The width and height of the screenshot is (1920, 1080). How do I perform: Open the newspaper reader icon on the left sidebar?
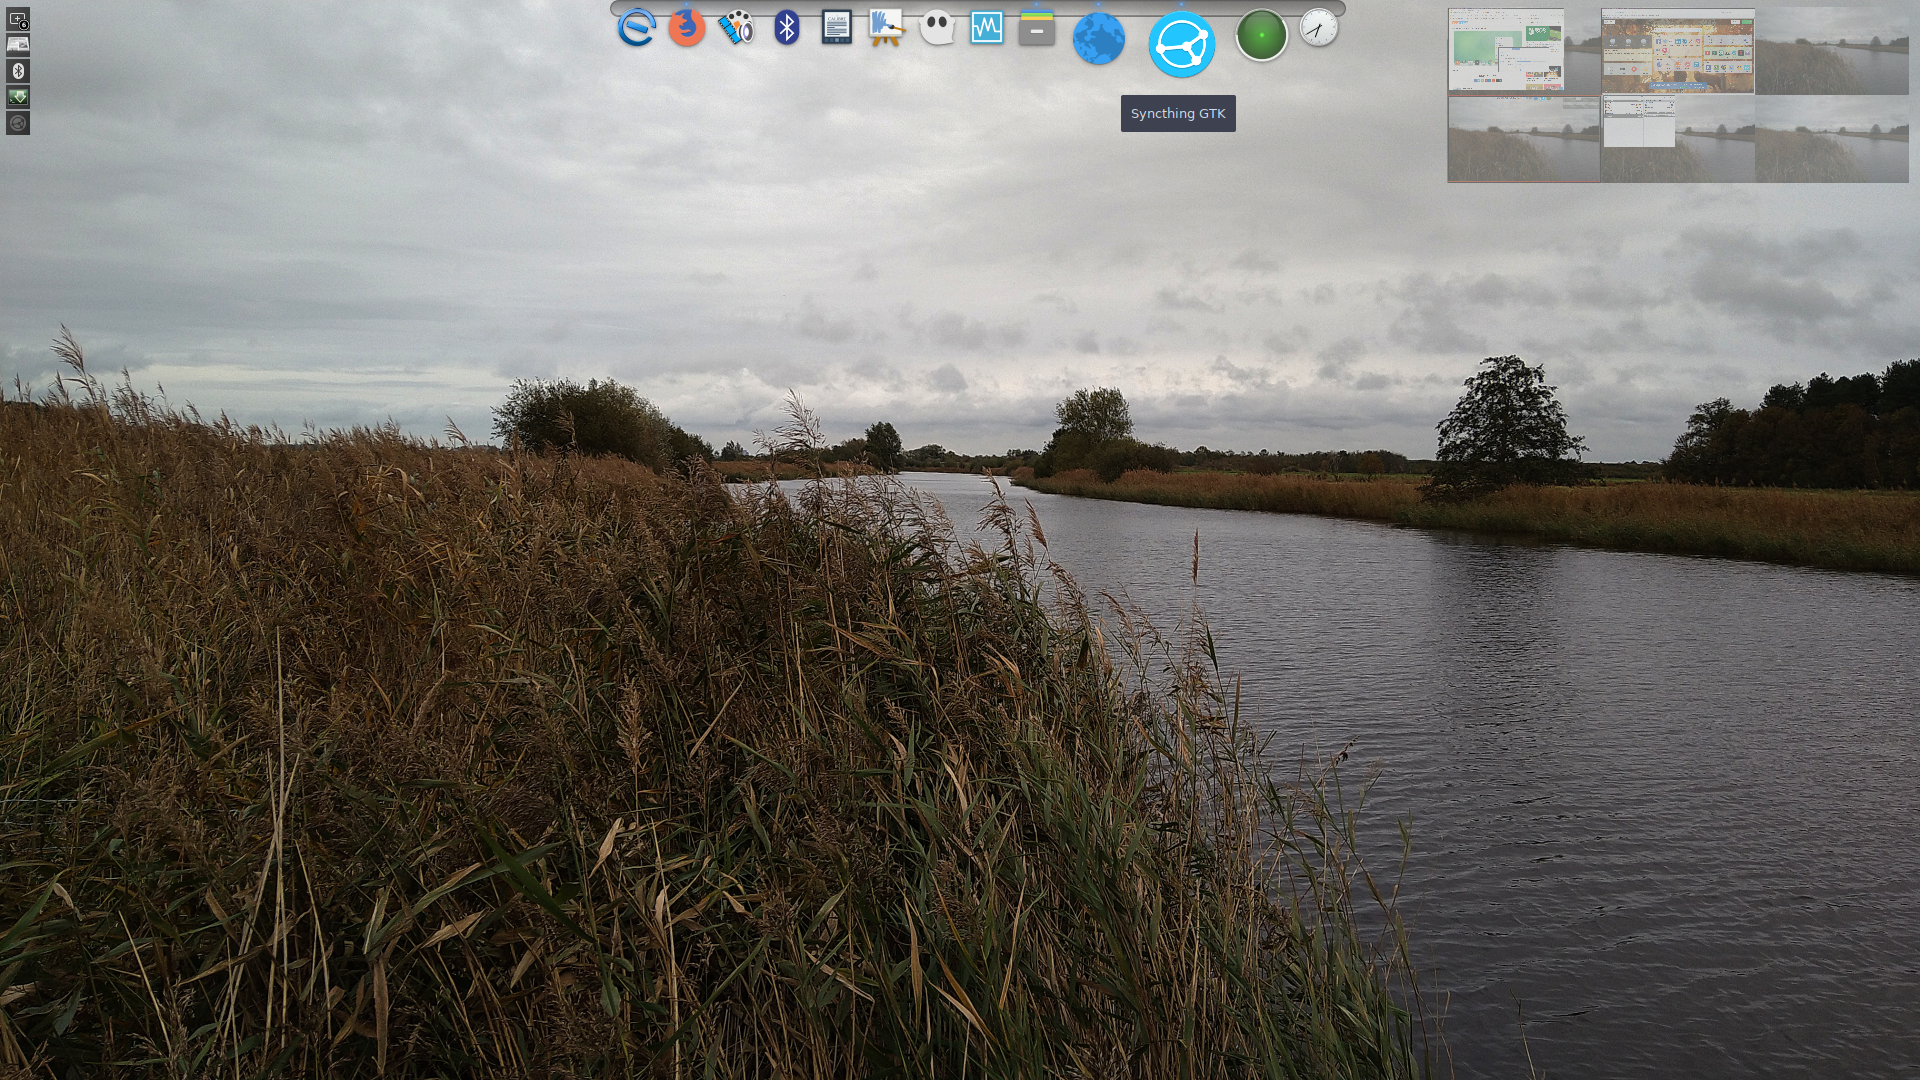(17, 45)
